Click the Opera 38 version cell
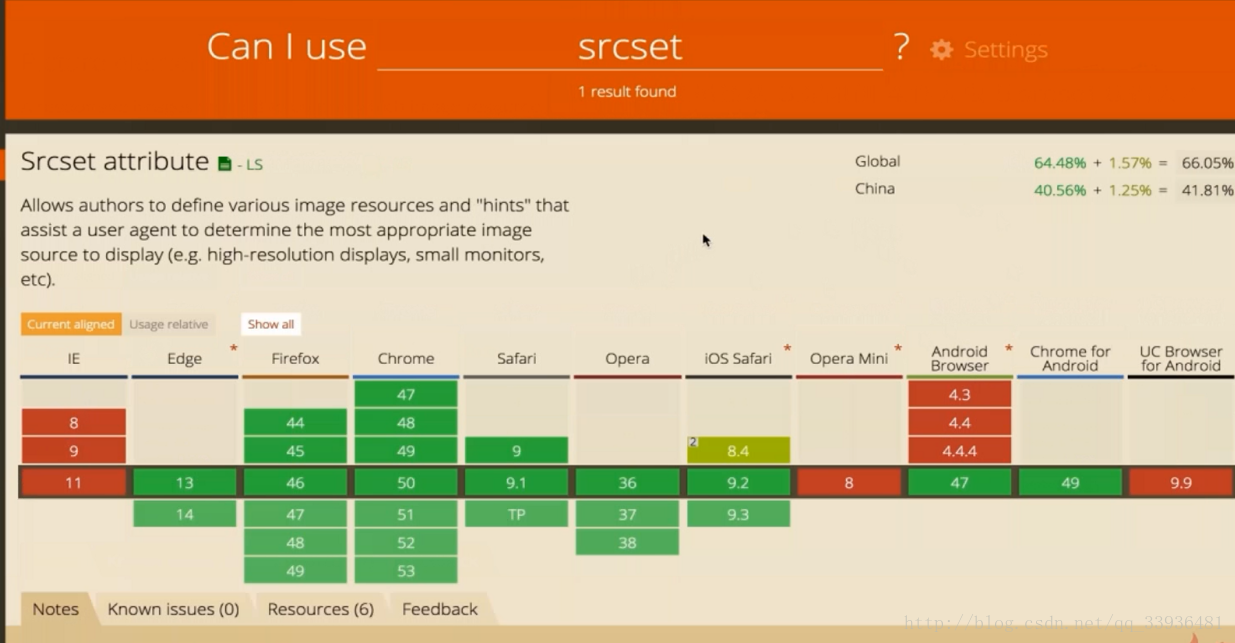The height and width of the screenshot is (643, 1235). pyautogui.click(x=627, y=542)
